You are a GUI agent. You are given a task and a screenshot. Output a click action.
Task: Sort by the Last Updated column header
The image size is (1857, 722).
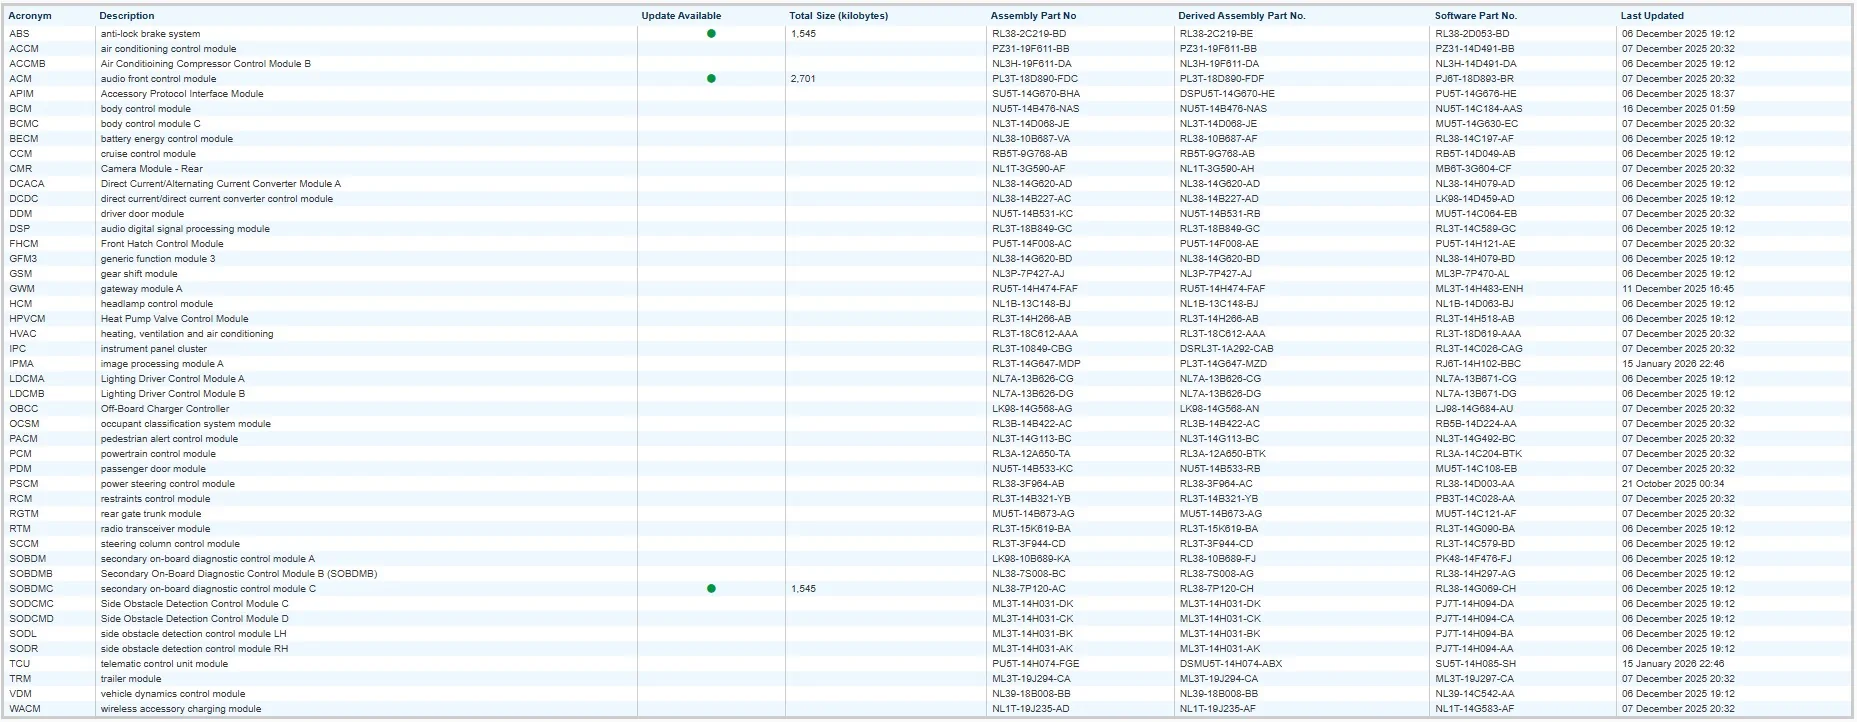pyautogui.click(x=1652, y=16)
